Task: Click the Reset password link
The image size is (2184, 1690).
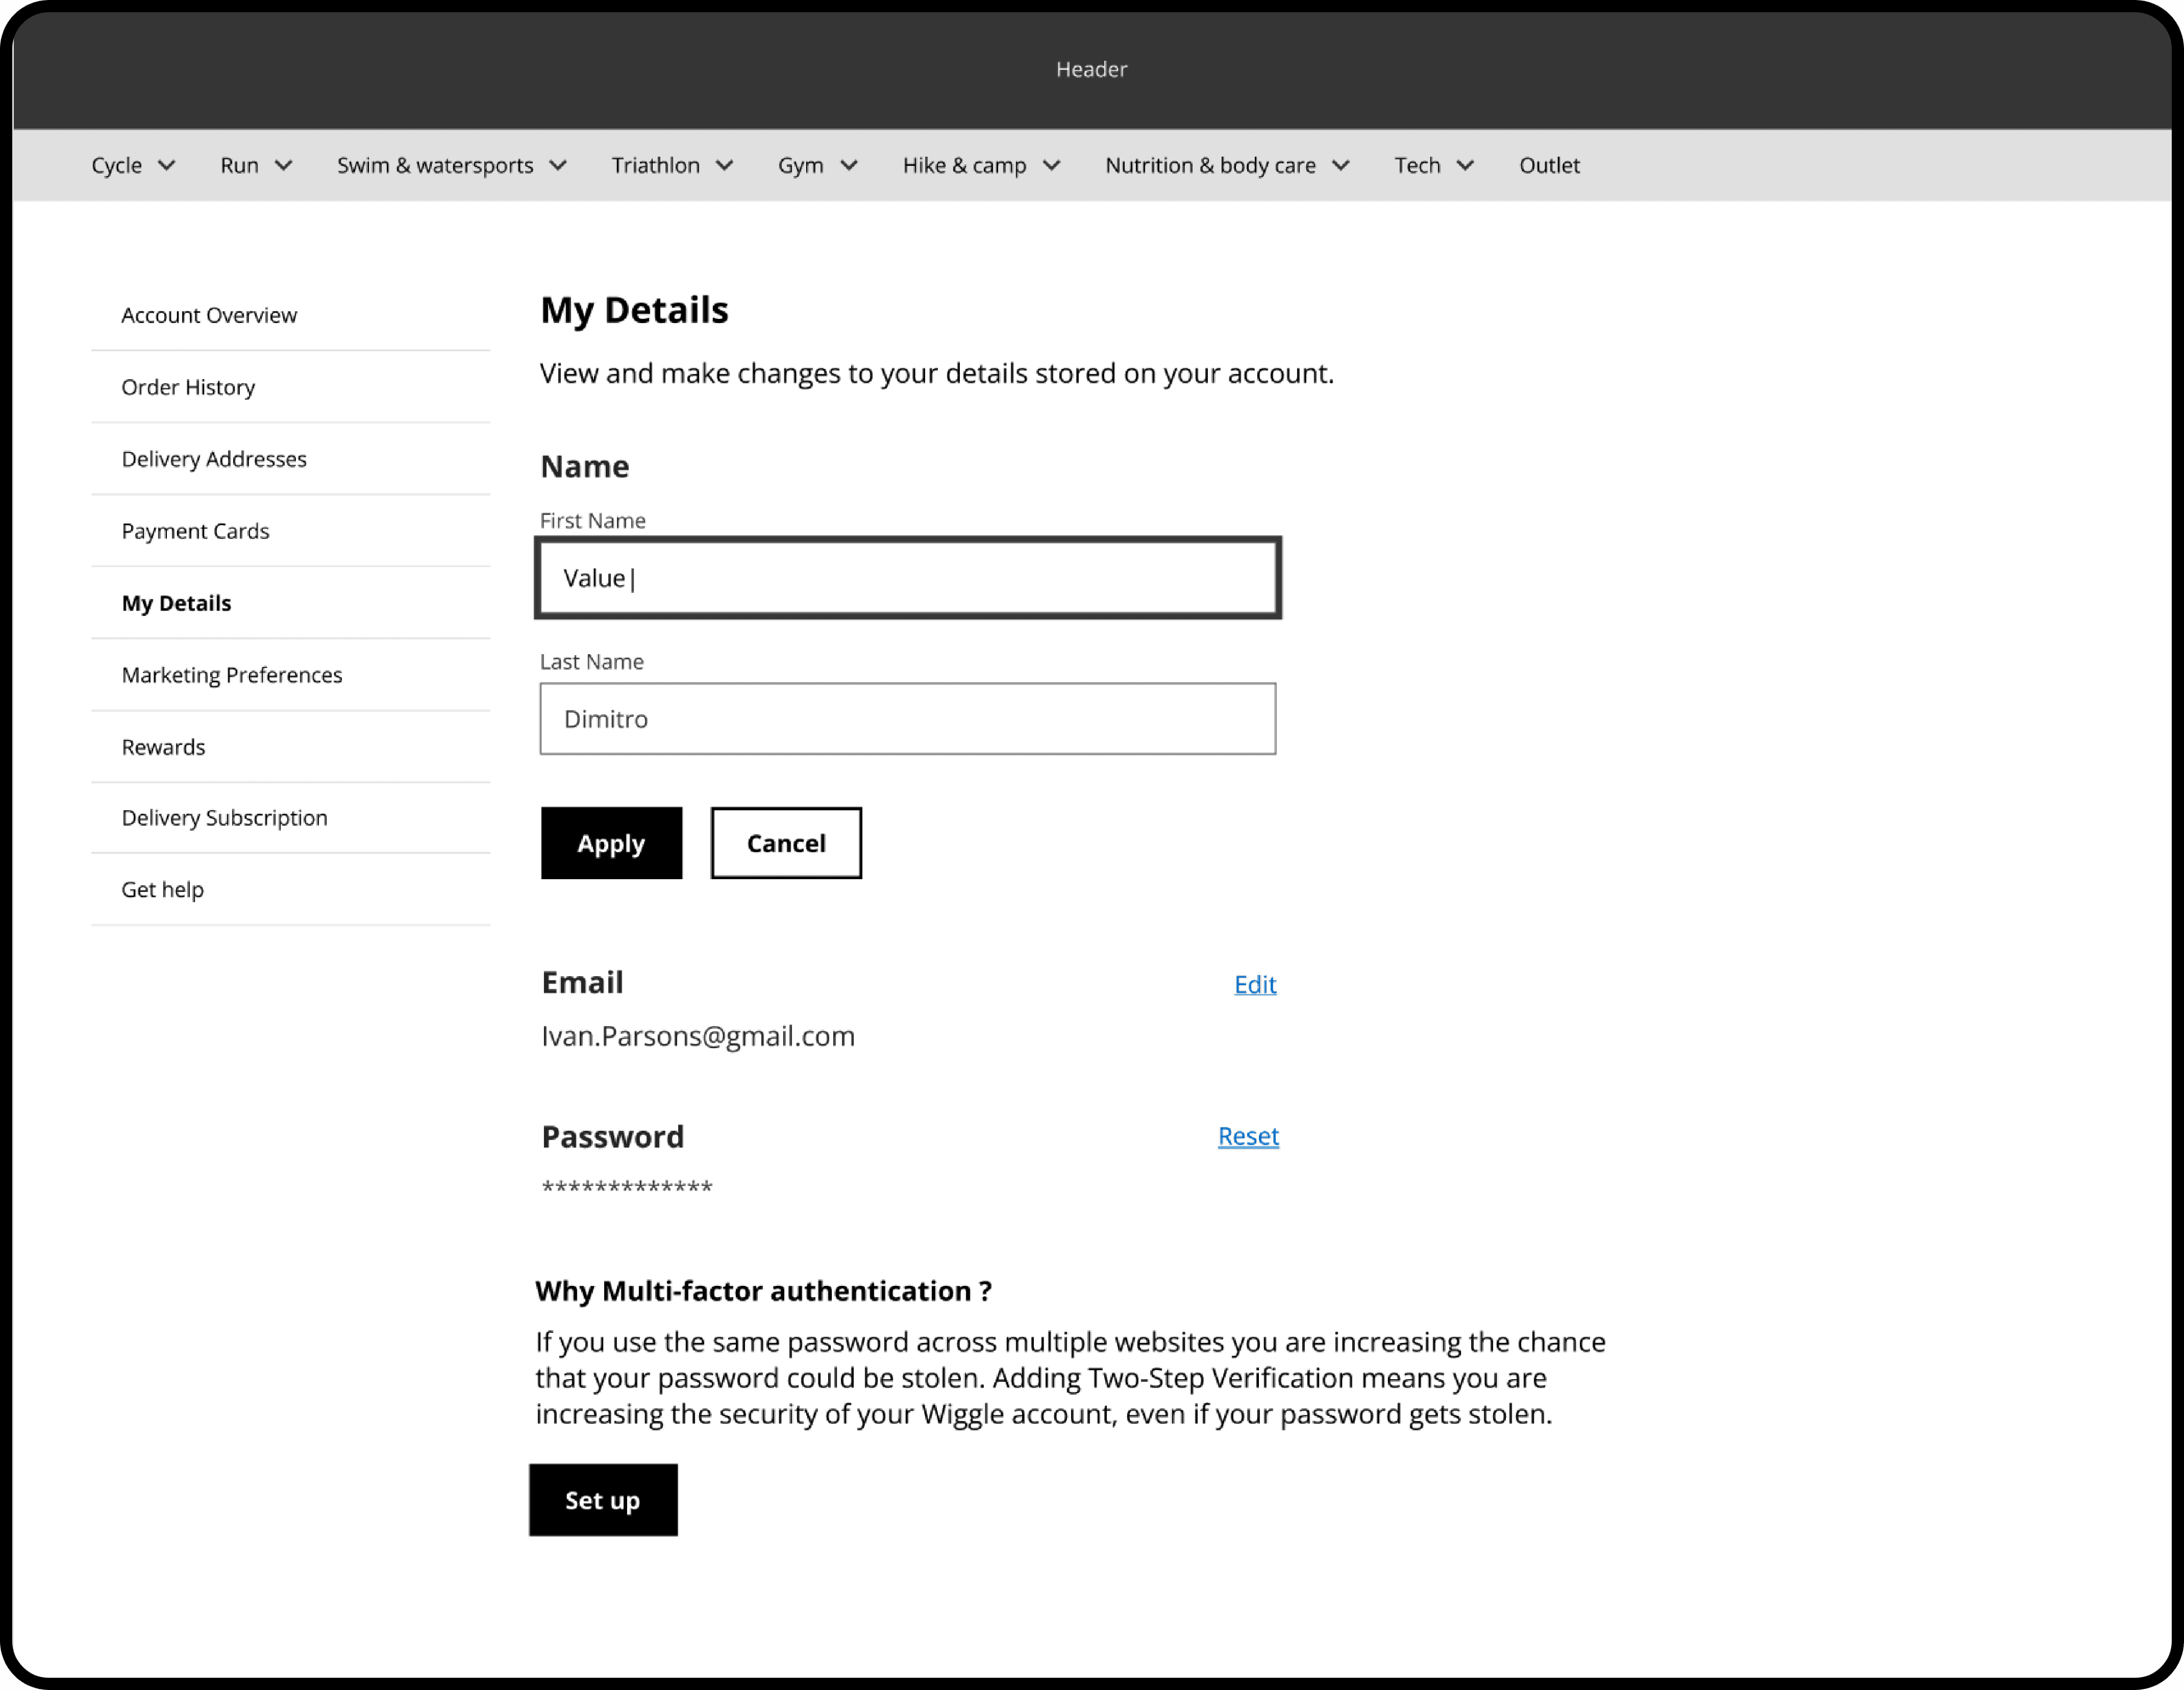Action: tap(1247, 1137)
